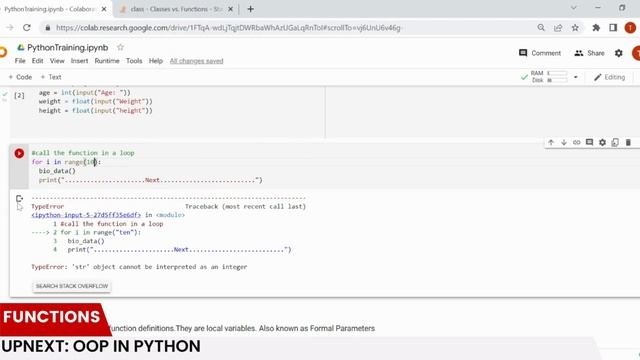Viewport: 640px width, 360px height.
Task: Run the loop code cell
Action: tap(19, 153)
